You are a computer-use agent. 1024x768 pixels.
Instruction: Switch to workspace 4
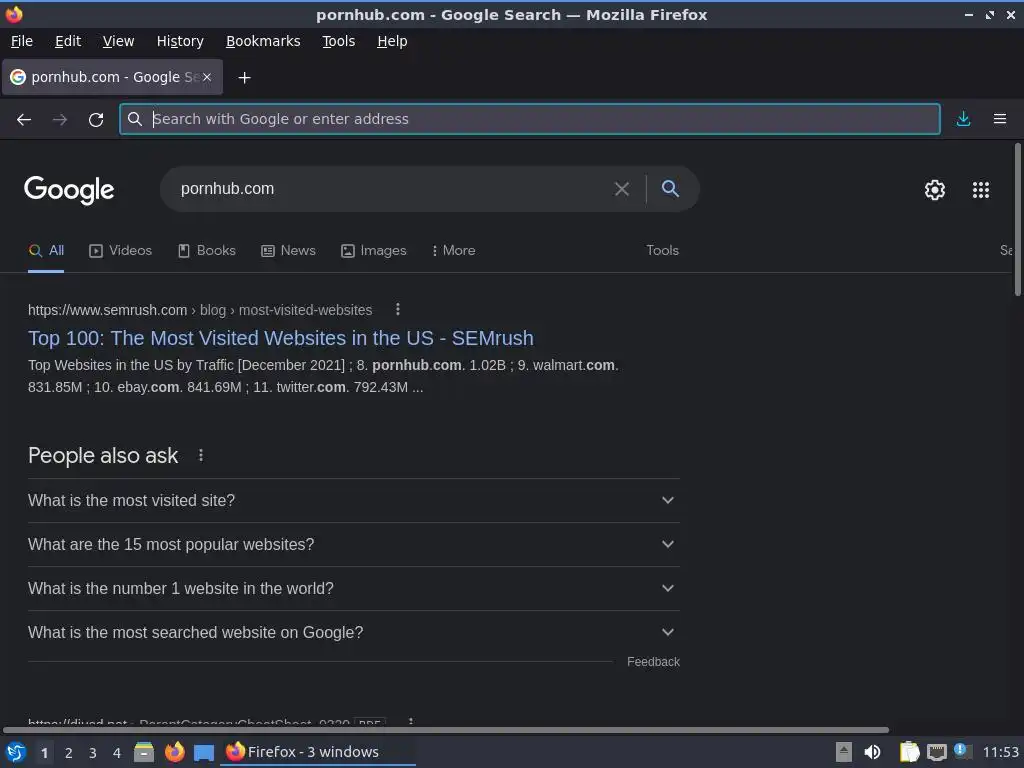(x=117, y=753)
